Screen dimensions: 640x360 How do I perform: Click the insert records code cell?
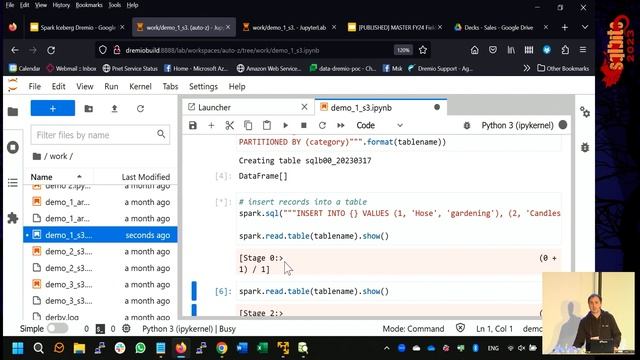coord(399,219)
